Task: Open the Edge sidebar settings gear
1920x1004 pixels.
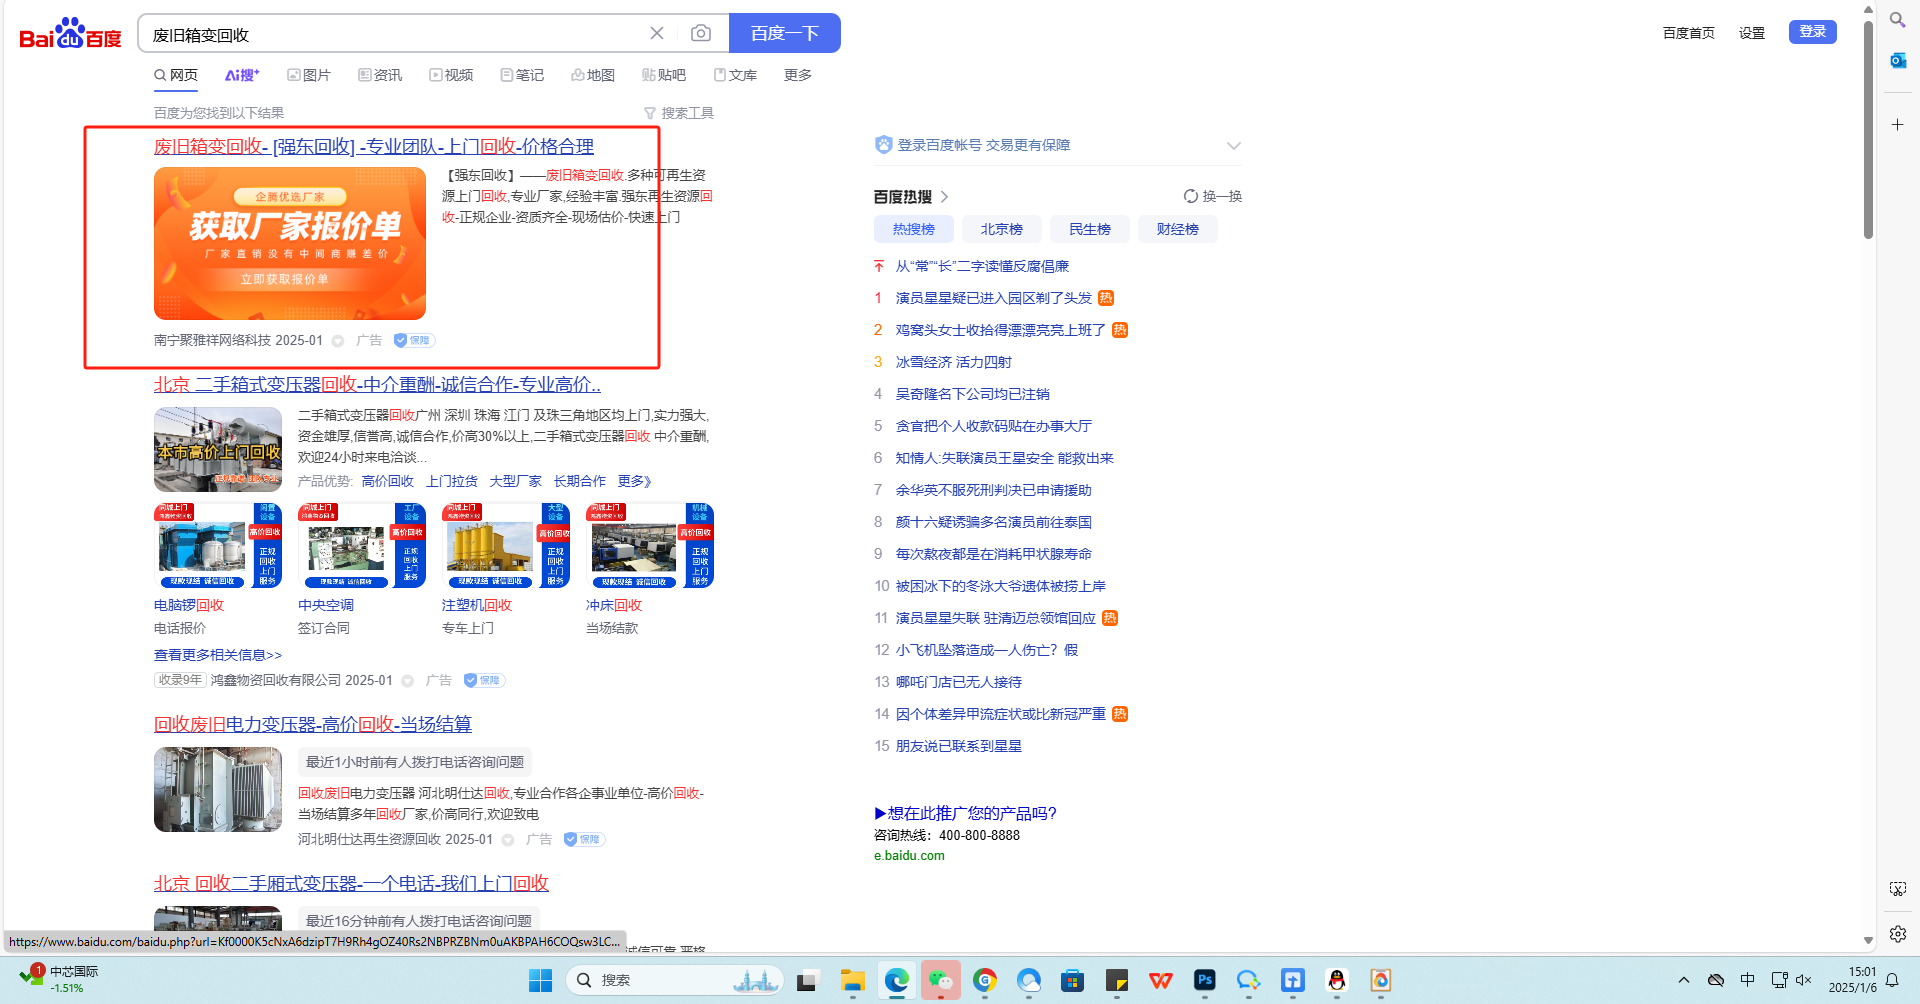Action: click(1897, 934)
